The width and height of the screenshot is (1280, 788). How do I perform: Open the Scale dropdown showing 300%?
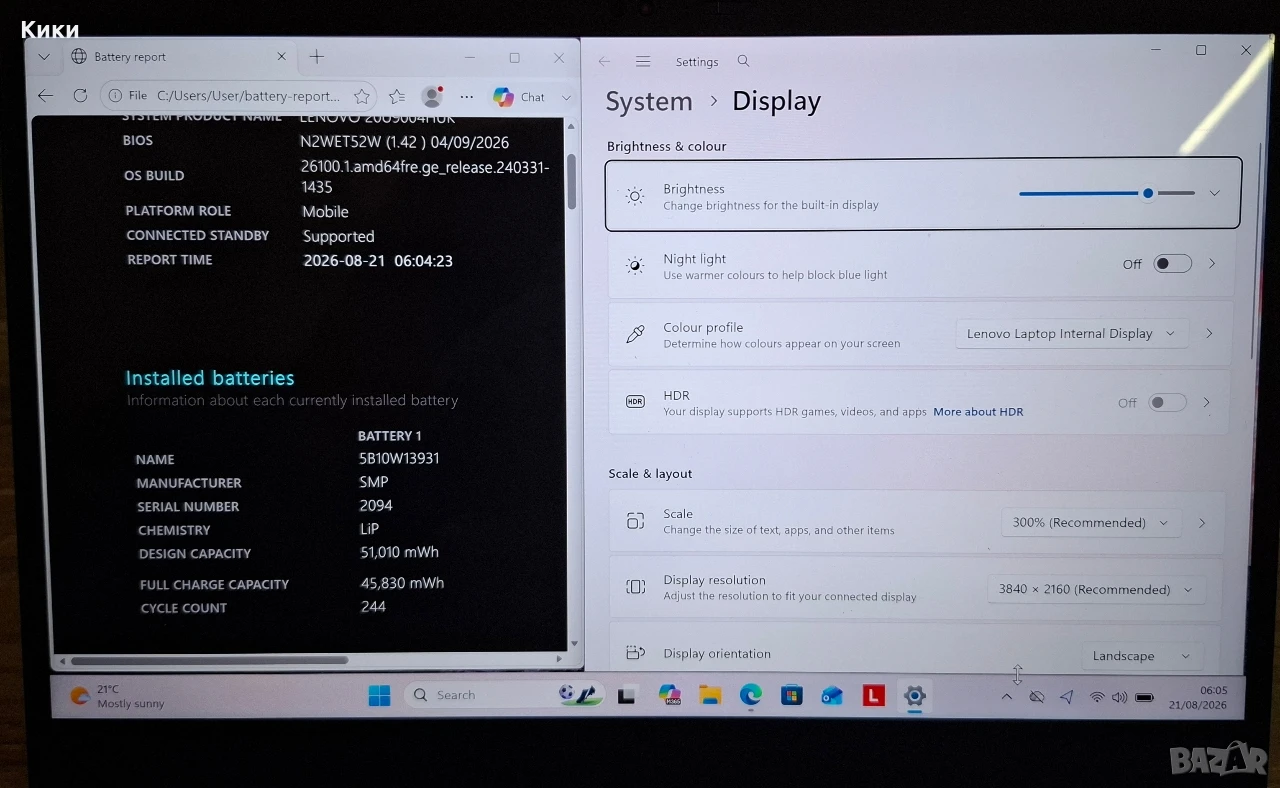tap(1091, 523)
